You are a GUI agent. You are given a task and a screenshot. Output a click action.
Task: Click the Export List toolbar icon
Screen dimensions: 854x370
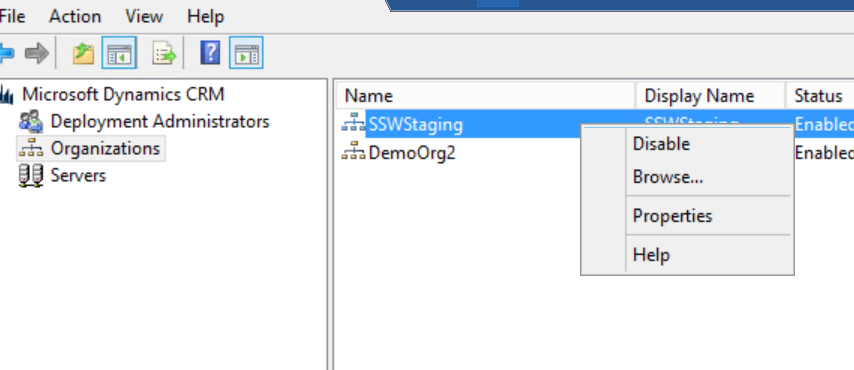click(x=164, y=53)
